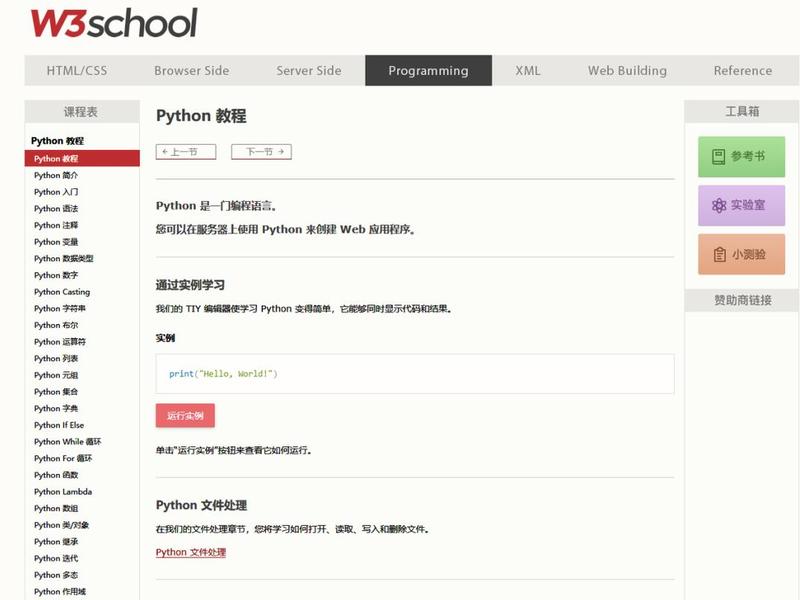Click the 上一节 previous section button
Image resolution: width=800 pixels, height=600 pixels.
pyautogui.click(x=186, y=152)
